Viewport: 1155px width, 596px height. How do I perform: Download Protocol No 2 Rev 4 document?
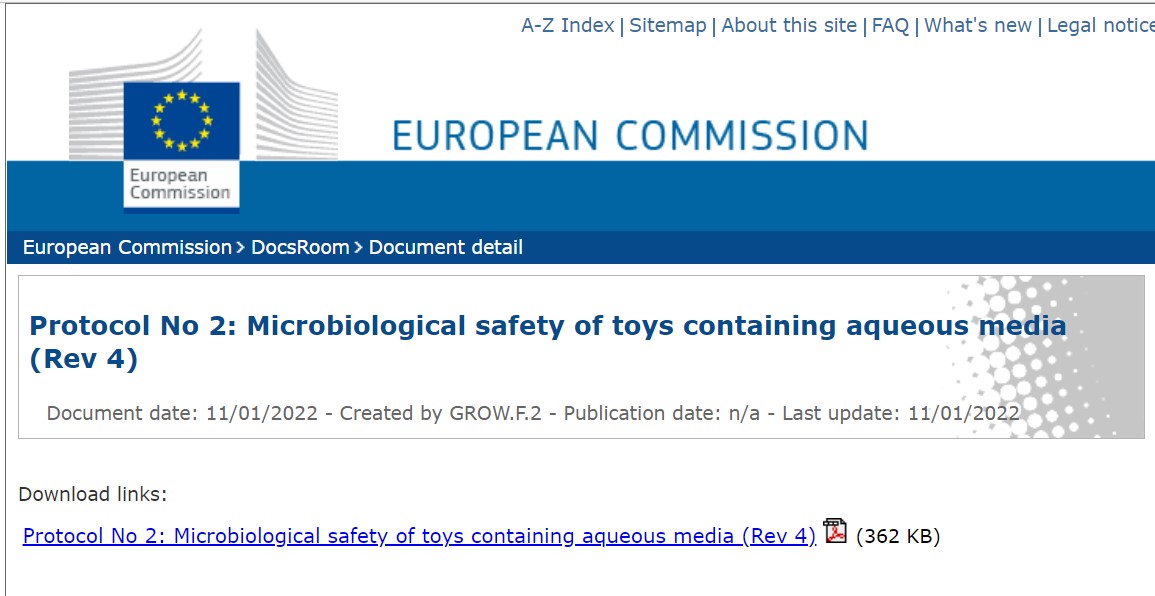click(x=419, y=536)
